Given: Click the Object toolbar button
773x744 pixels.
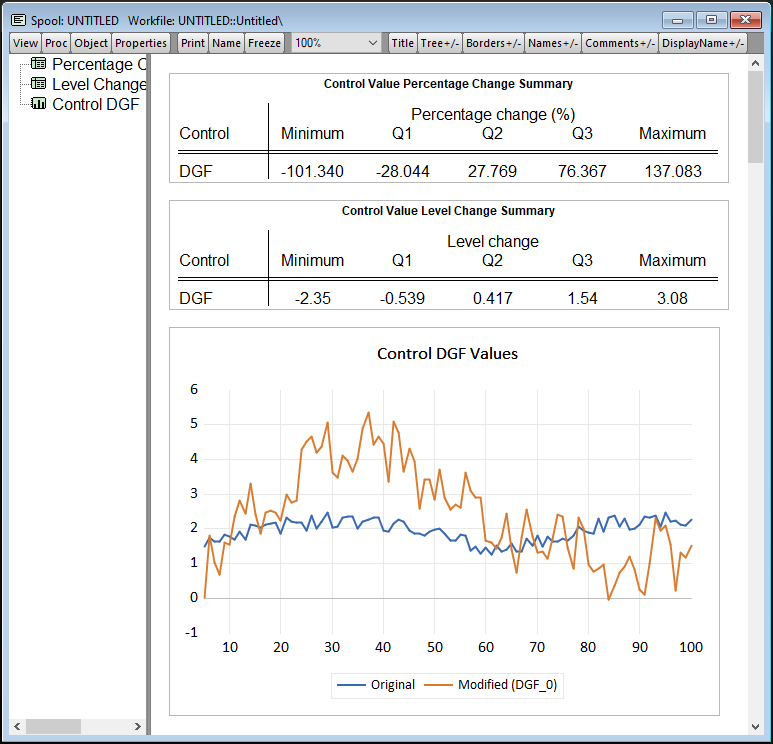Looking at the screenshot, I should [x=91, y=43].
